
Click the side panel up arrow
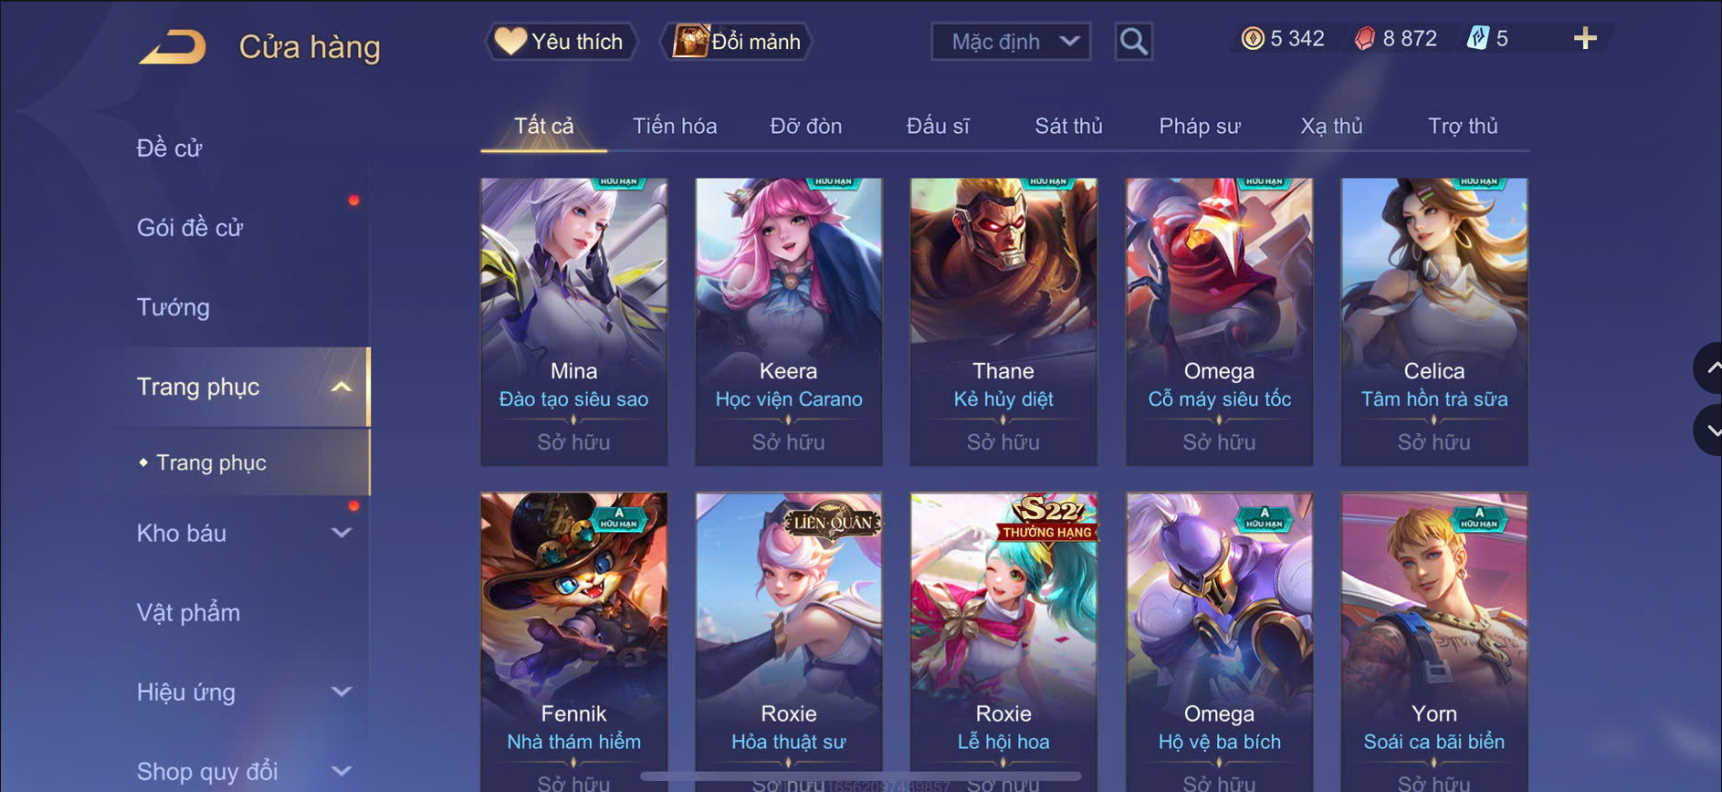(x=1708, y=368)
